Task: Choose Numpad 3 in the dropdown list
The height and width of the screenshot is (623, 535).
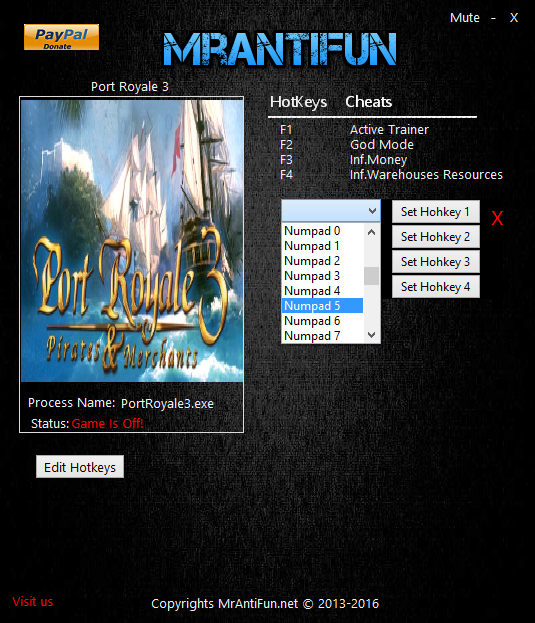Action: pyautogui.click(x=322, y=276)
